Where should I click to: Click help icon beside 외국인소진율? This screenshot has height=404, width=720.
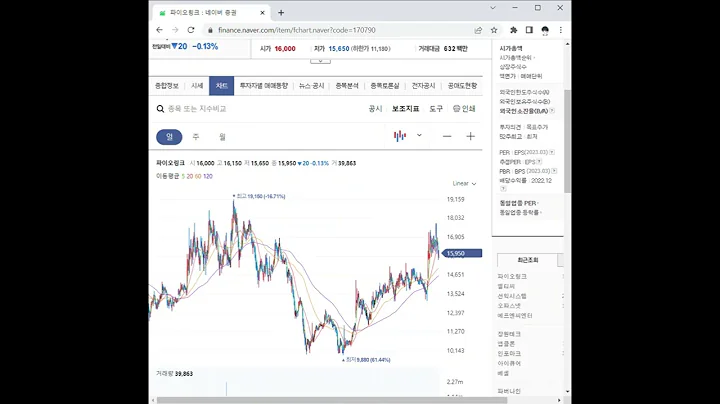(552, 111)
